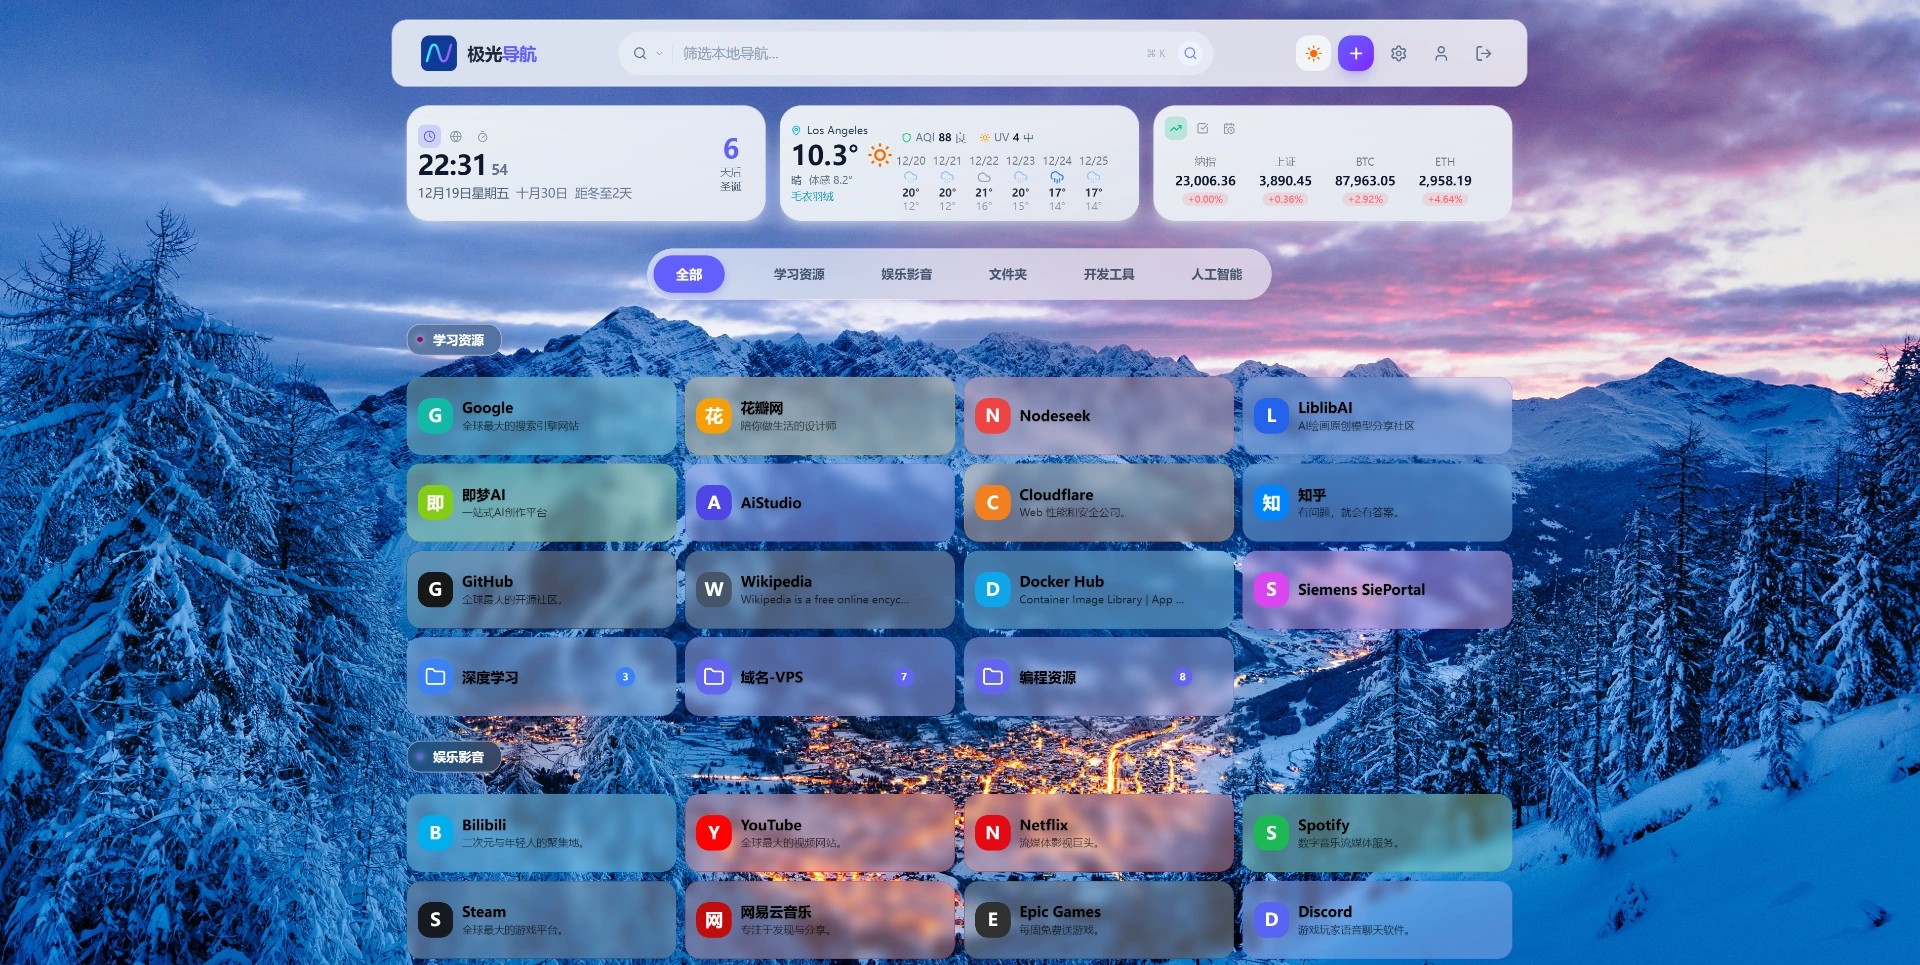Click the purple plus add button

[x=1355, y=54]
